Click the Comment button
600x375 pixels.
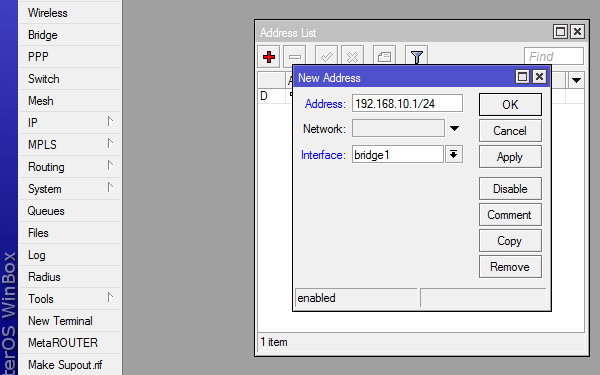(510, 215)
